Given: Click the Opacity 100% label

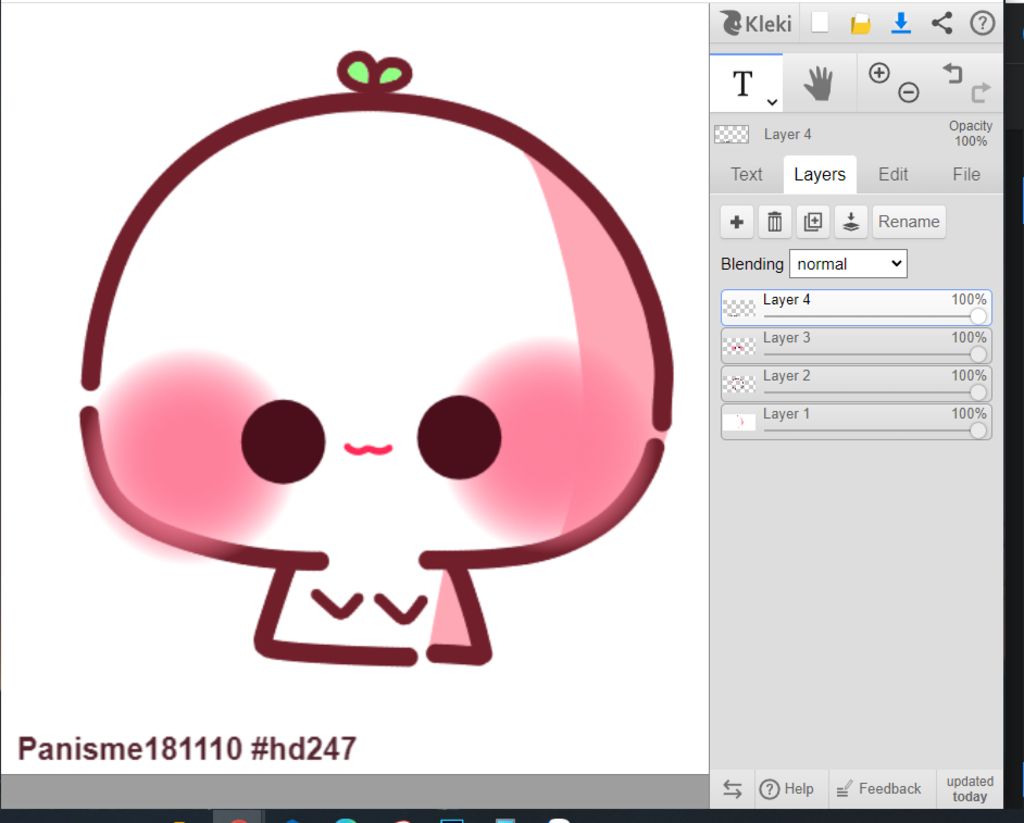Looking at the screenshot, I should pyautogui.click(x=970, y=133).
